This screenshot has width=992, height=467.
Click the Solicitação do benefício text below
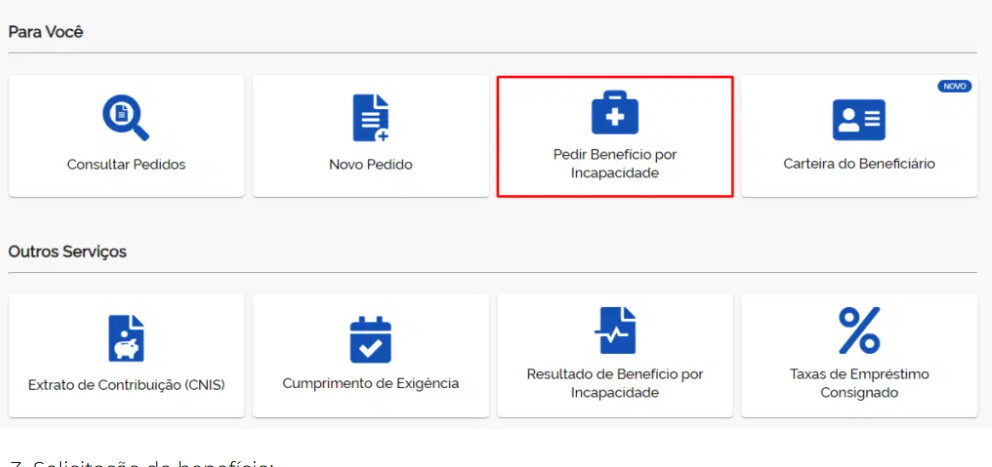click(x=140, y=461)
